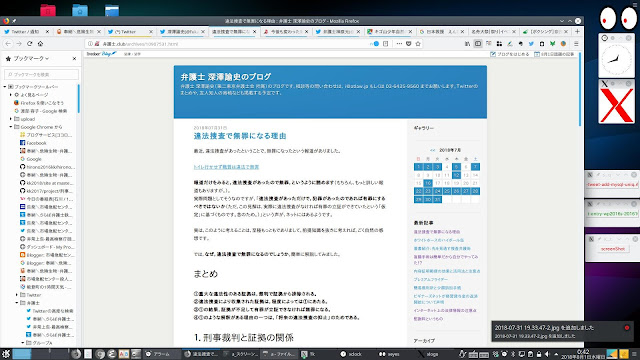This screenshot has height=360, width=640.
Task: Expand the よく見るページ folder
Action: point(11,95)
